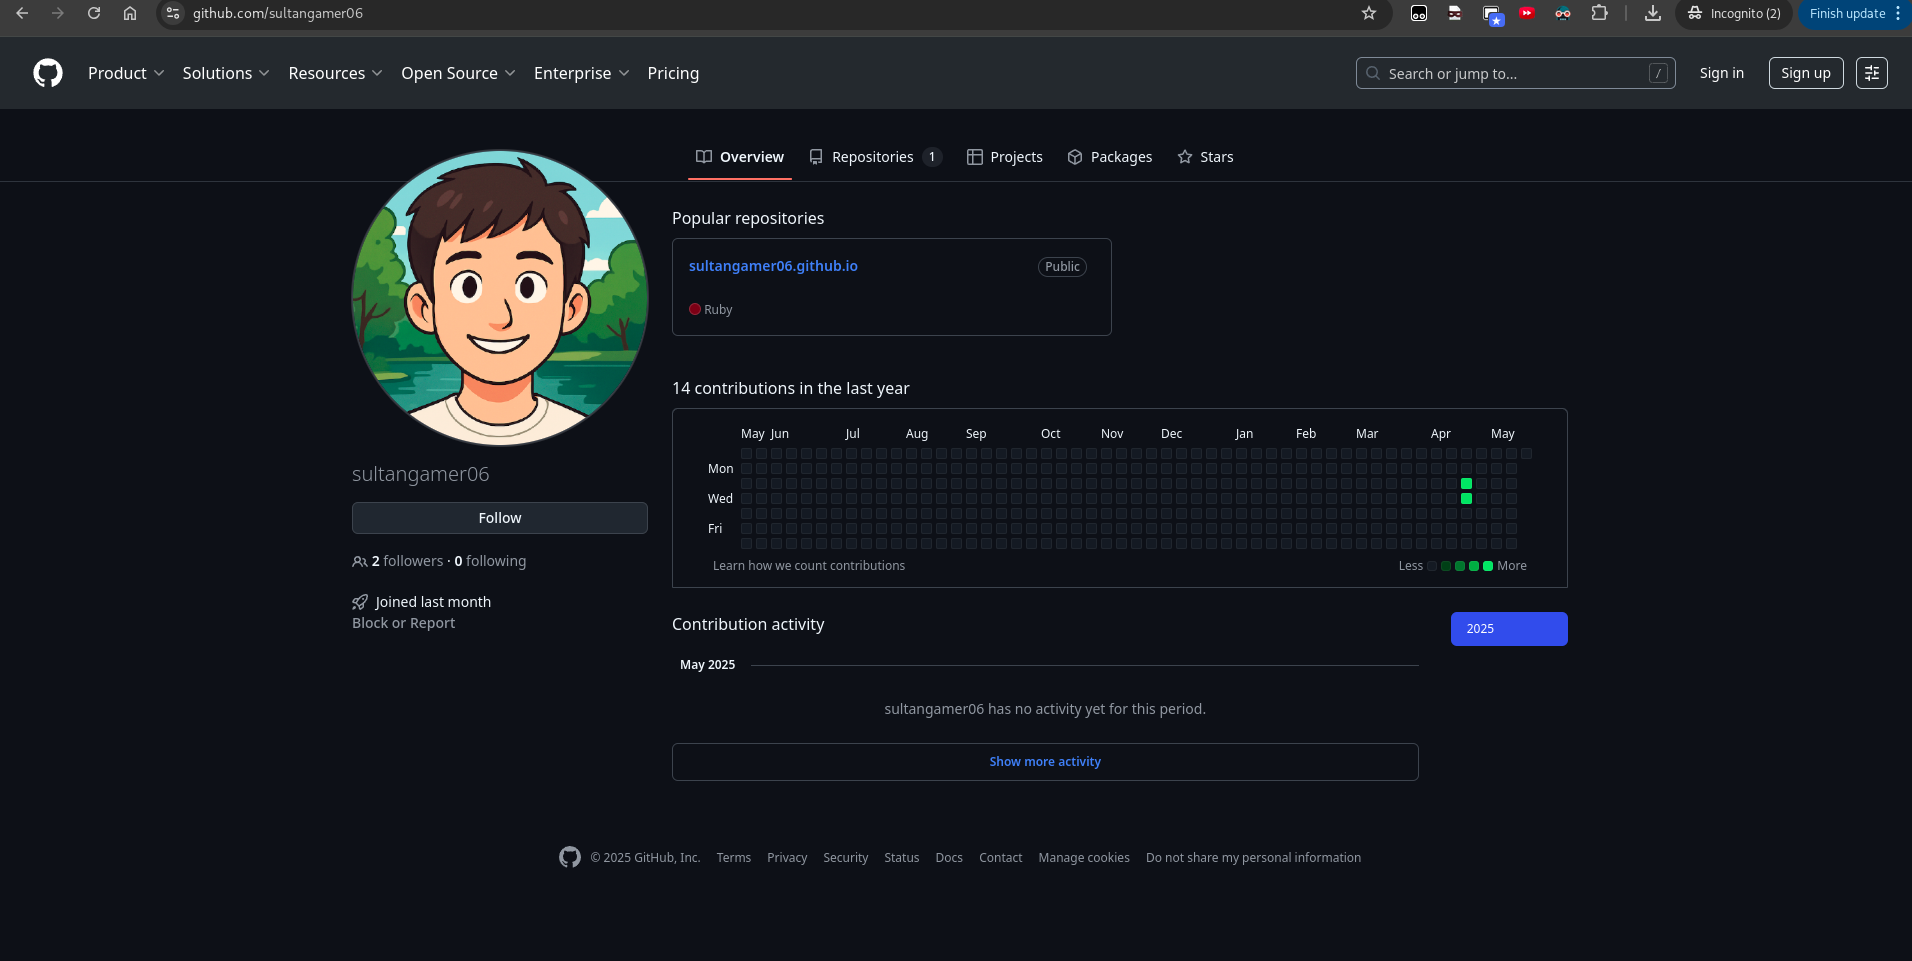Open the Open Source dropdown
Screen dimensions: 1912x961
click(458, 73)
